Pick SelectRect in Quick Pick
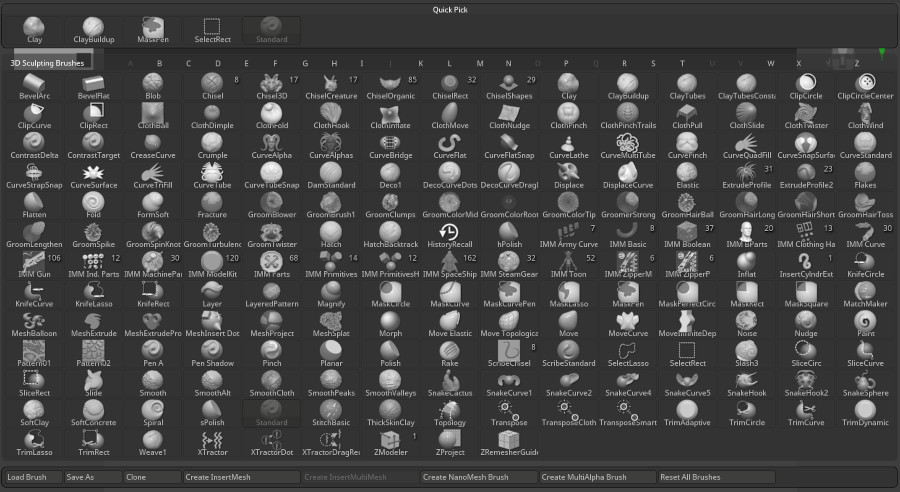 (212, 30)
